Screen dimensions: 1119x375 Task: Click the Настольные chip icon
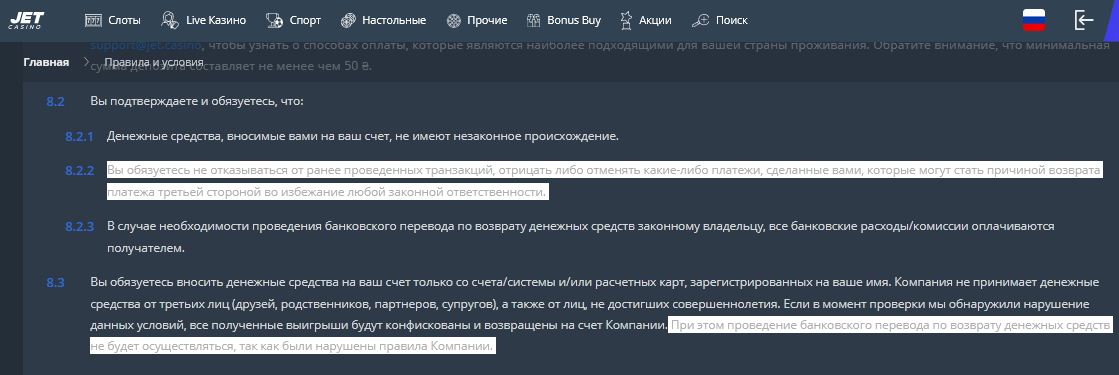pyautogui.click(x=348, y=20)
